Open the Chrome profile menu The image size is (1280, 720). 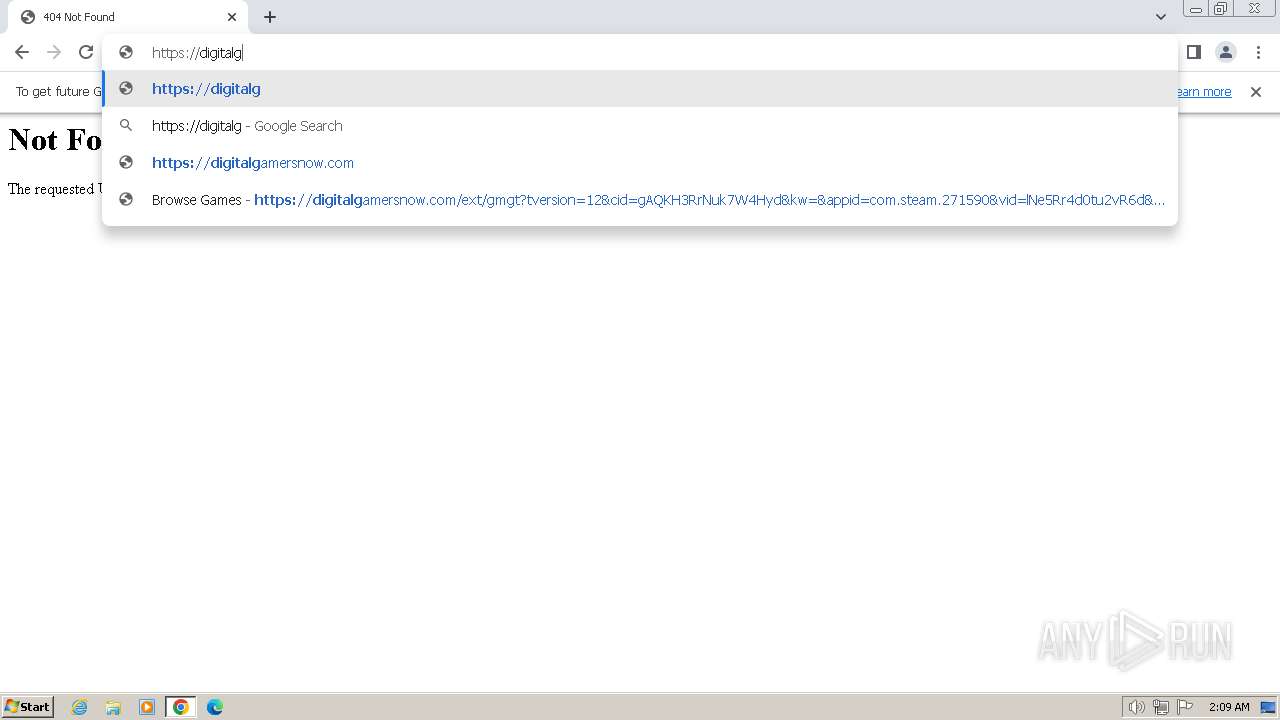click(x=1225, y=52)
